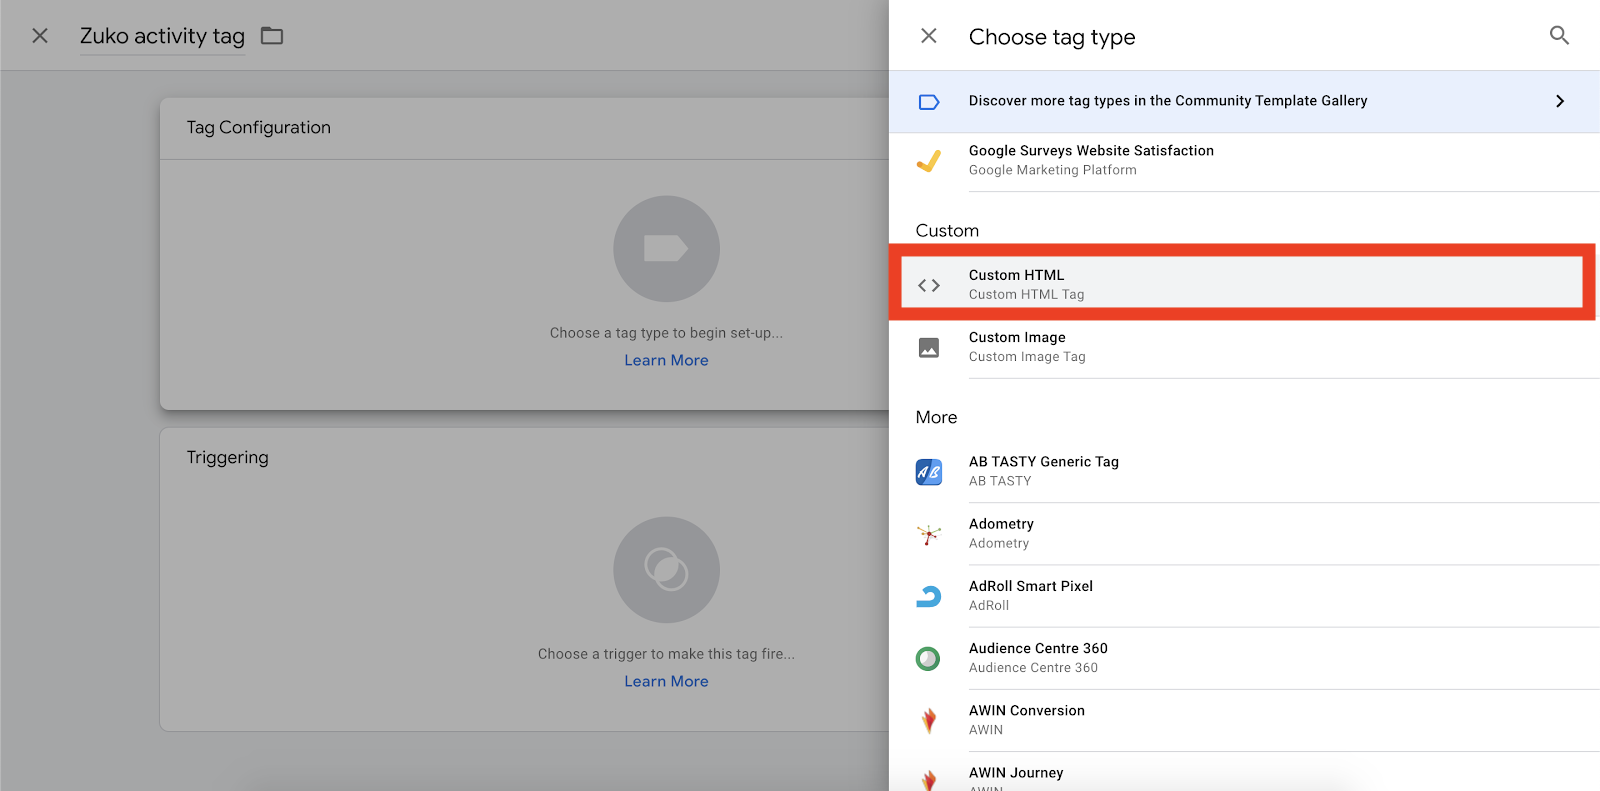Click the 'Triggering' card heading

coord(227,457)
